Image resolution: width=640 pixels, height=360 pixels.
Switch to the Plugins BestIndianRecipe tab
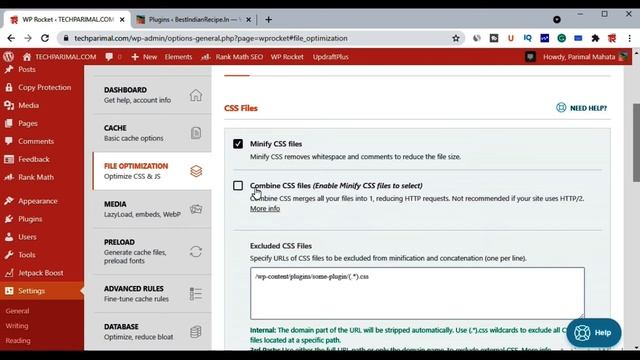click(x=194, y=20)
